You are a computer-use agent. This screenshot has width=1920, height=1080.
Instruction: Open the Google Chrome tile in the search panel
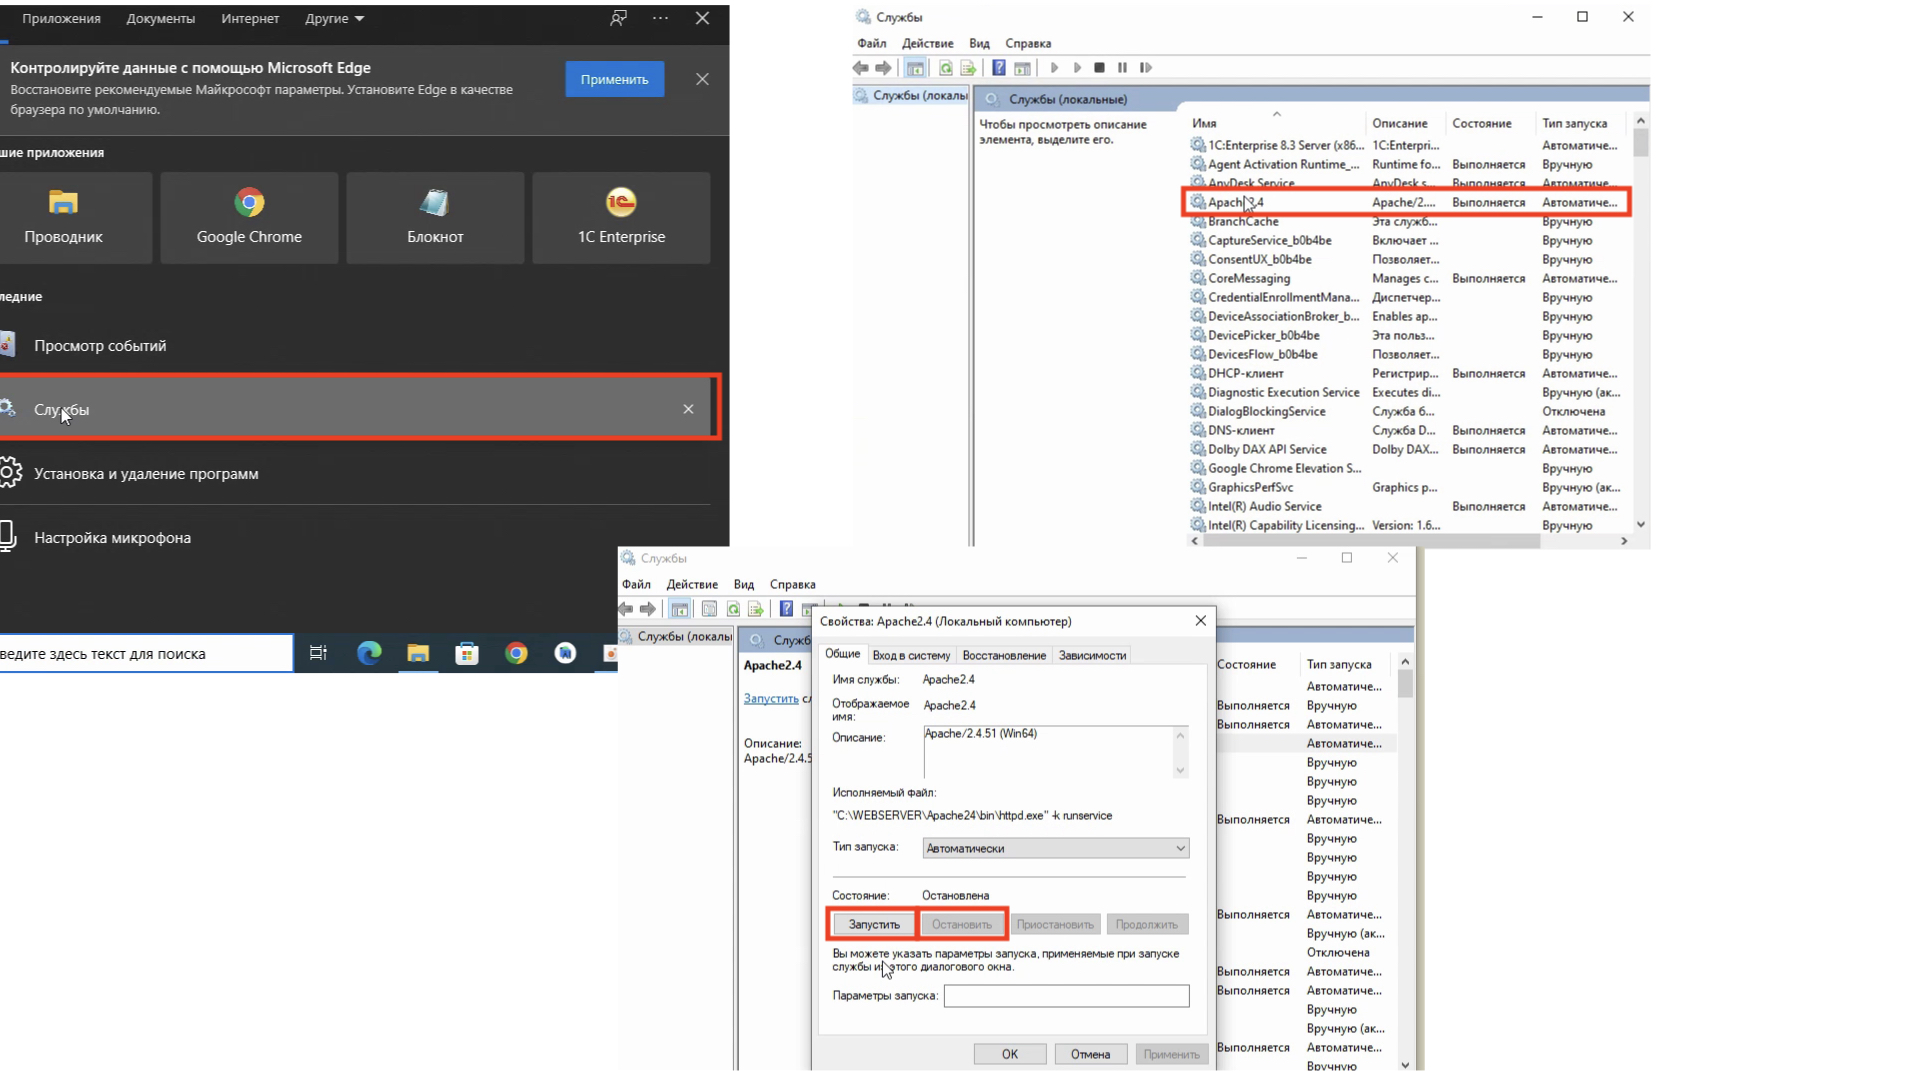pyautogui.click(x=249, y=218)
